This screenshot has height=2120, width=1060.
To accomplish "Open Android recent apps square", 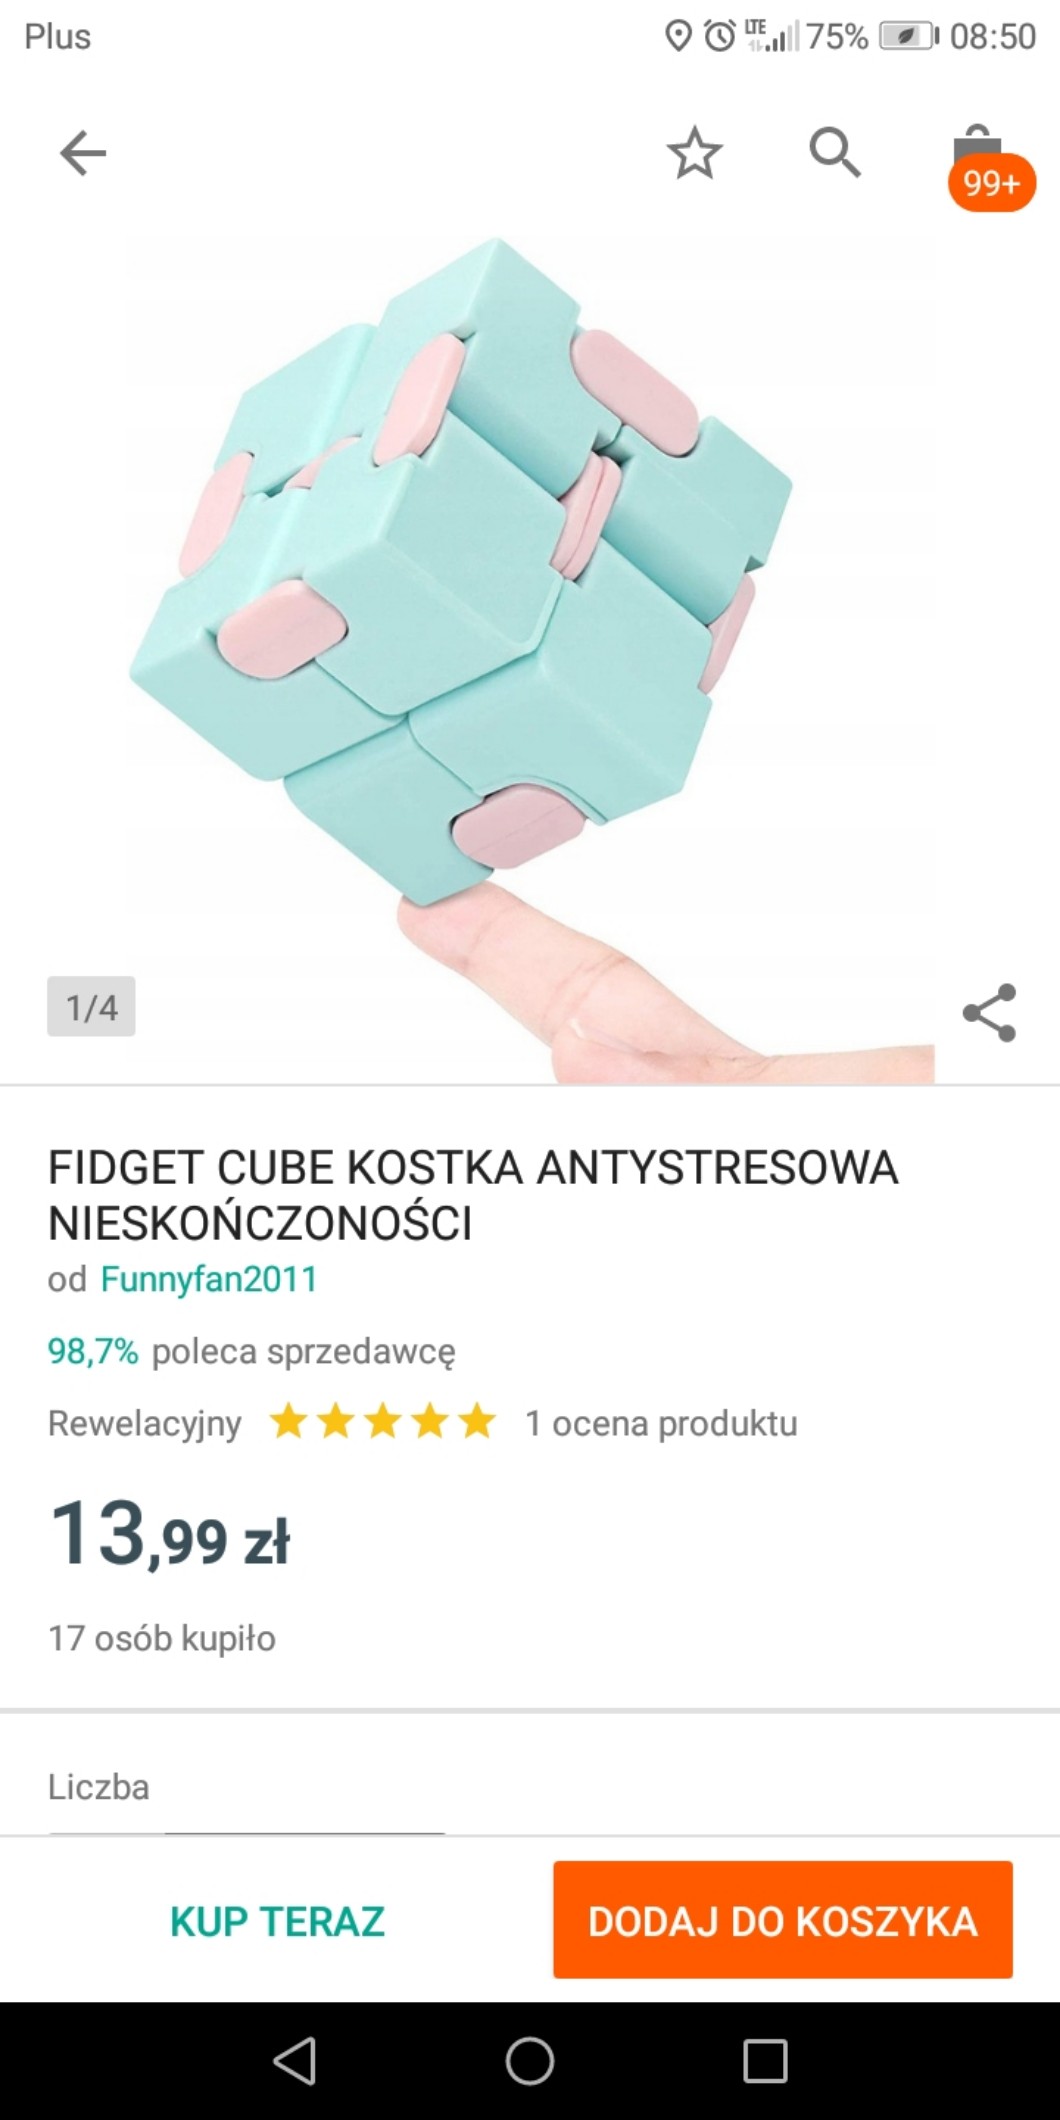I will [x=765, y=2061].
